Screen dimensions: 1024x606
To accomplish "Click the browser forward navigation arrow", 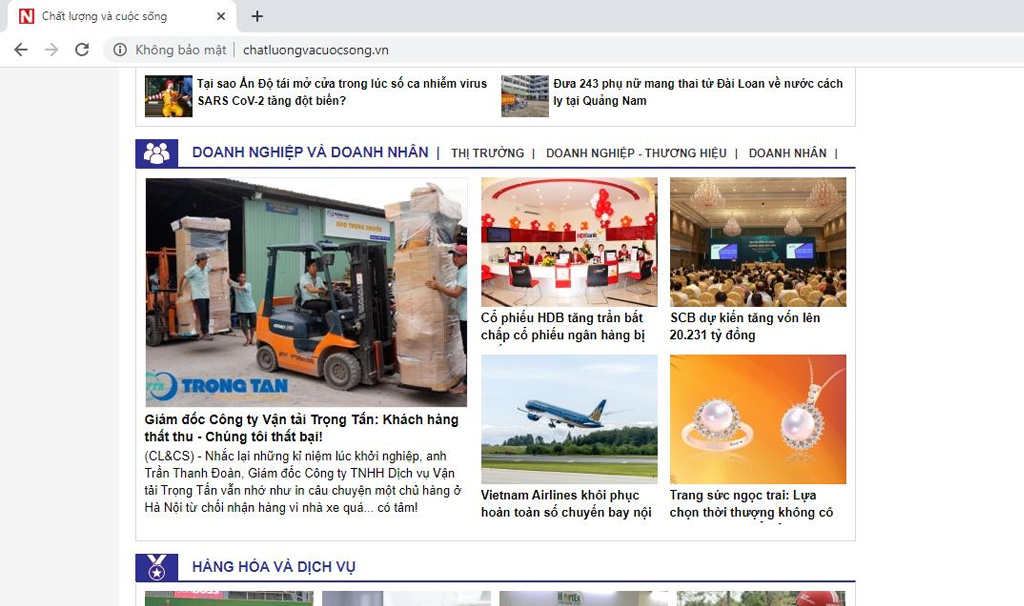I will click(51, 48).
